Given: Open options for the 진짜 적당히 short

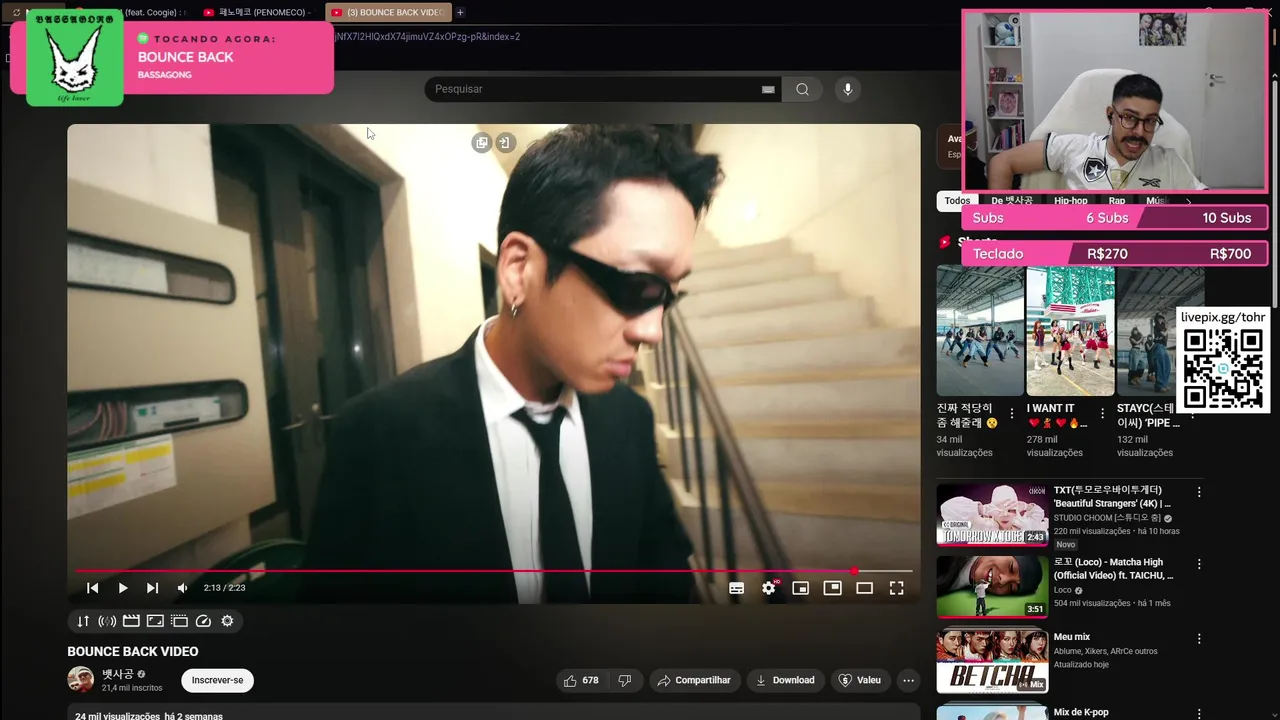Looking at the screenshot, I should click(x=1012, y=413).
